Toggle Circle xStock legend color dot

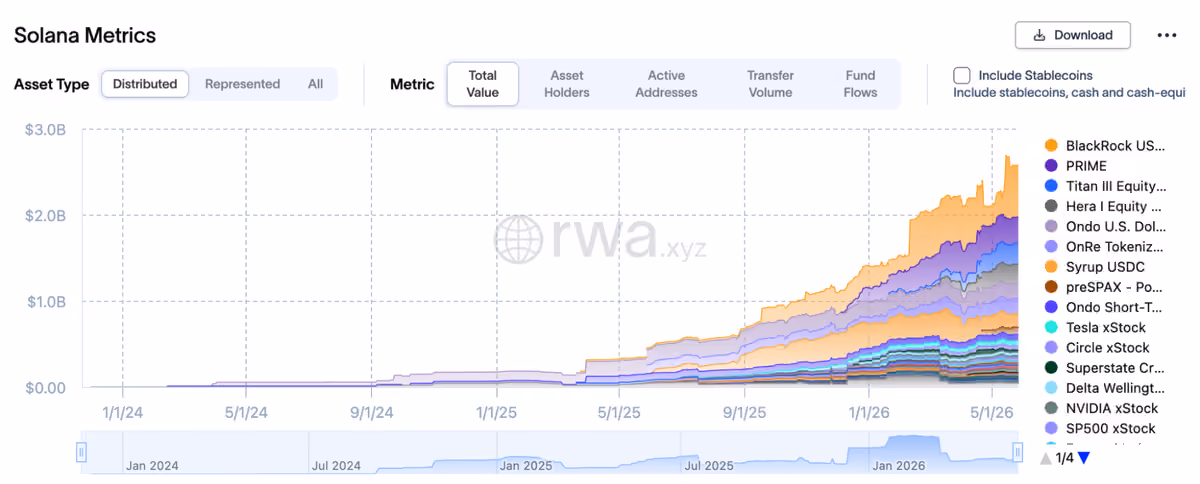tap(1051, 347)
